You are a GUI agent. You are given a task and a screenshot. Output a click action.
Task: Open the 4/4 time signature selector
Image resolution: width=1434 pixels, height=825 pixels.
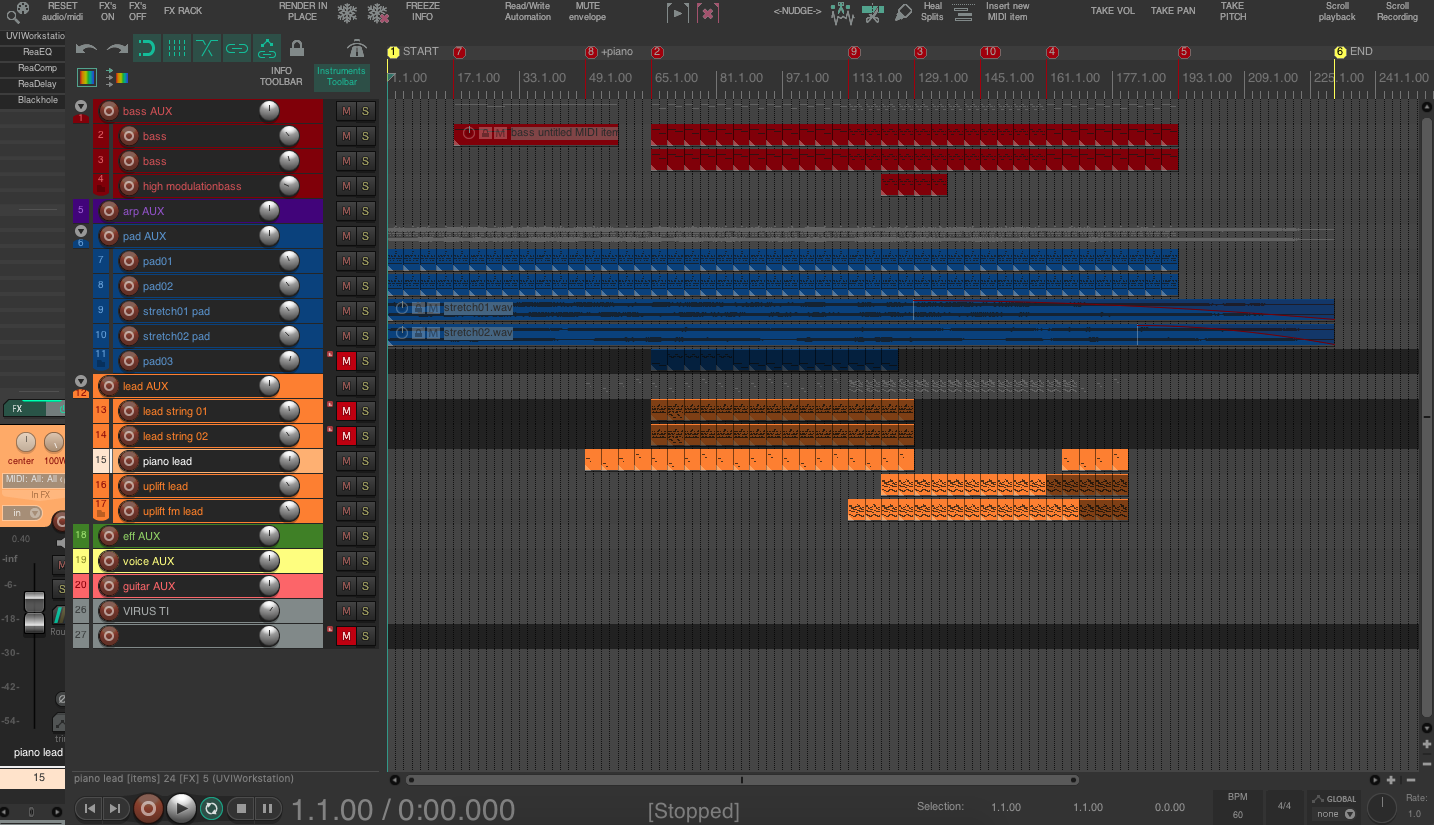[x=1283, y=805]
